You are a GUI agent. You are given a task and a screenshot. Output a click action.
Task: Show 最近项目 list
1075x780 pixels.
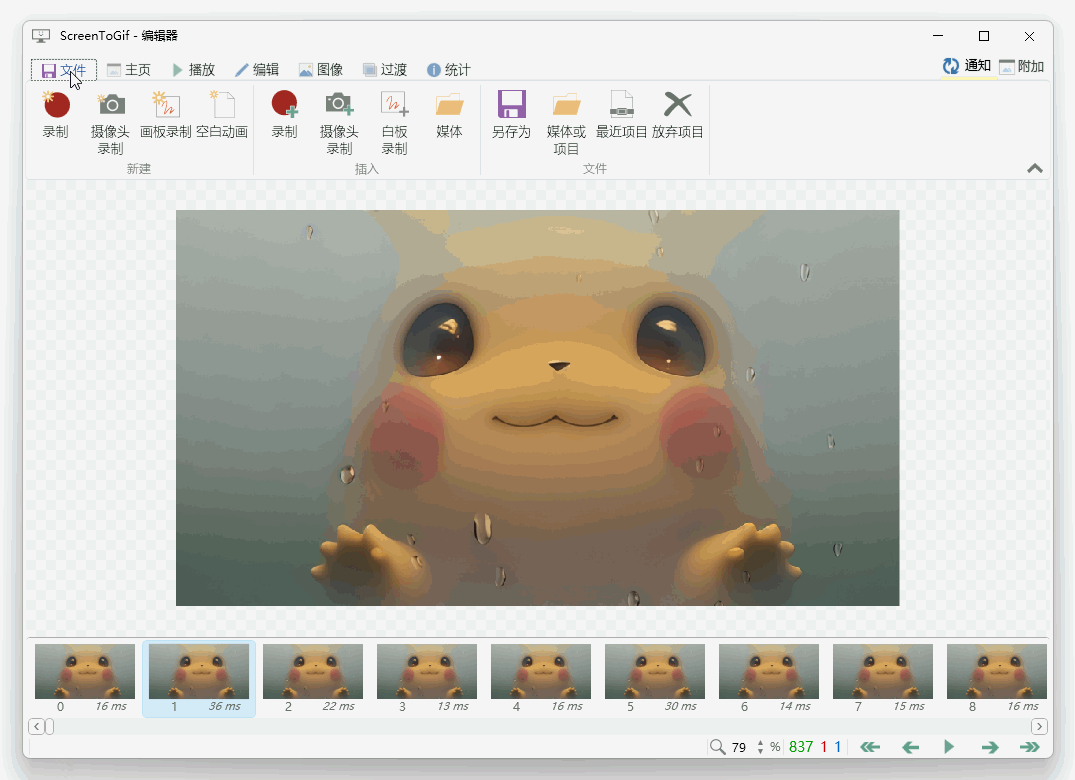point(621,115)
